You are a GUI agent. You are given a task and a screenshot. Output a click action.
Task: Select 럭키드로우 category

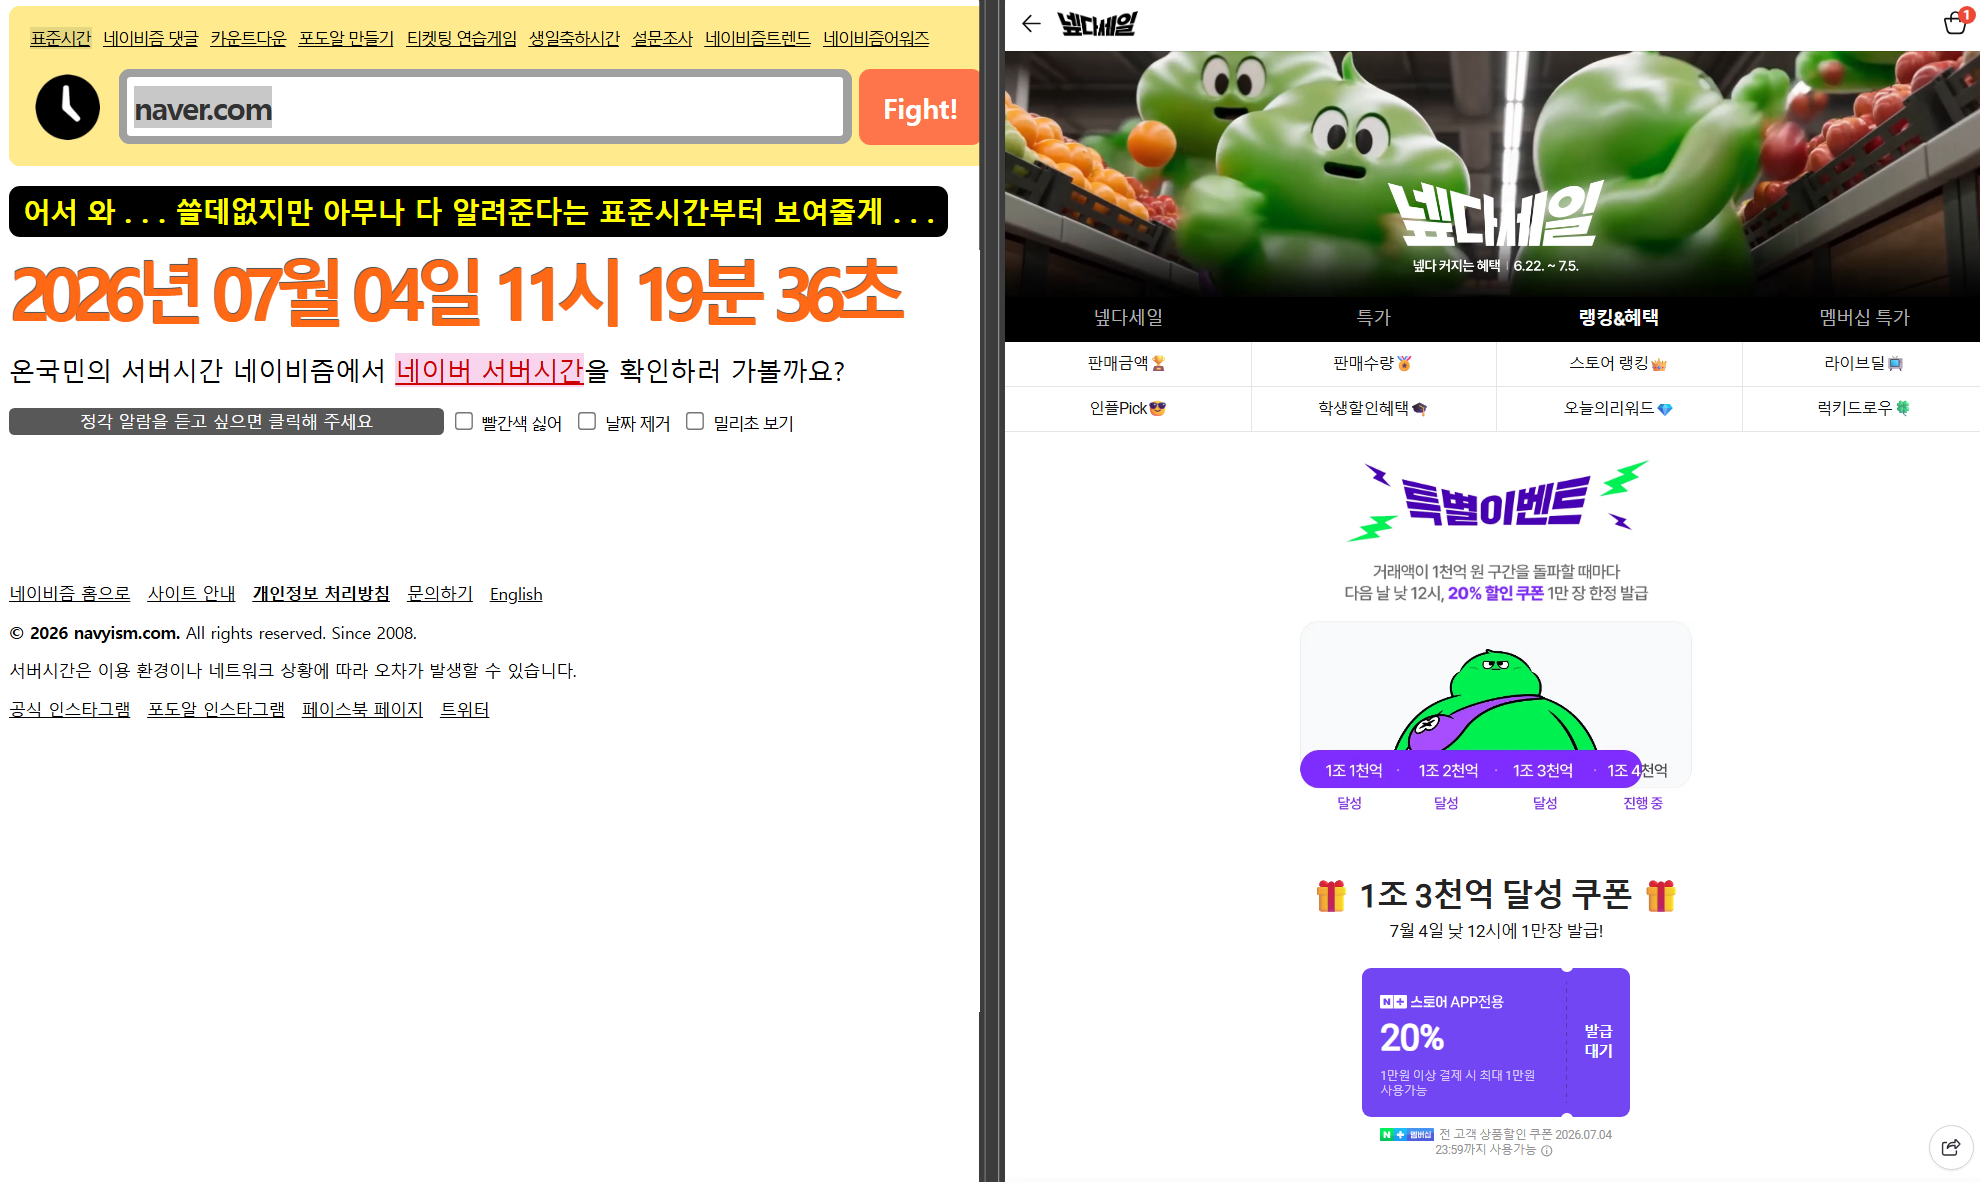click(x=1864, y=408)
